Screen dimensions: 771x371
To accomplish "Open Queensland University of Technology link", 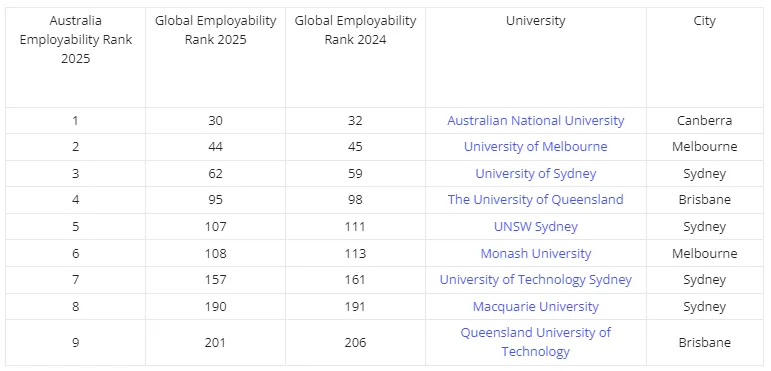I will coord(535,342).
